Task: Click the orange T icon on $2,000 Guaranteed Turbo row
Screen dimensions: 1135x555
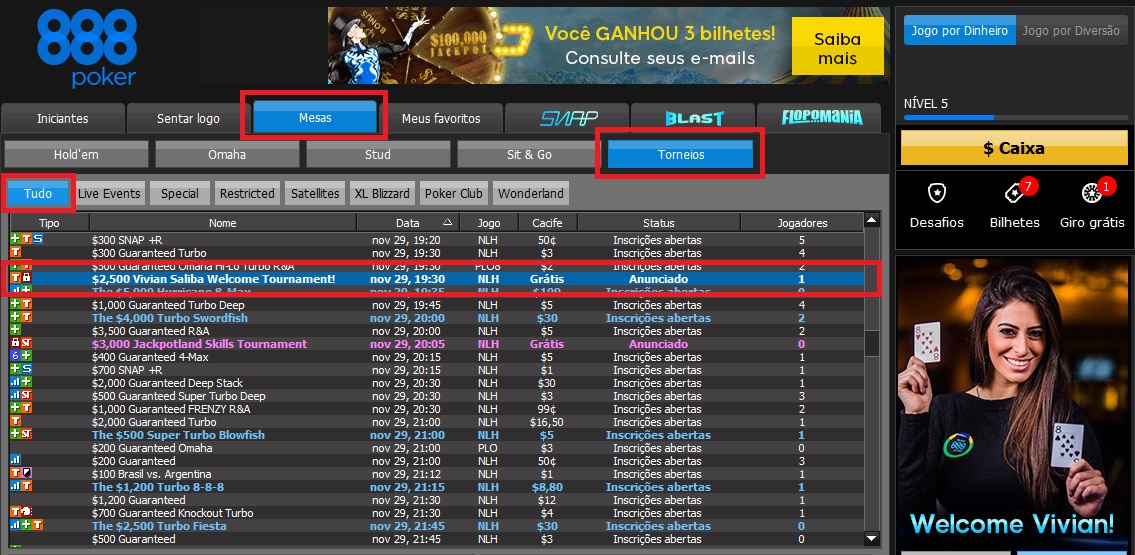Action: (x=15, y=422)
